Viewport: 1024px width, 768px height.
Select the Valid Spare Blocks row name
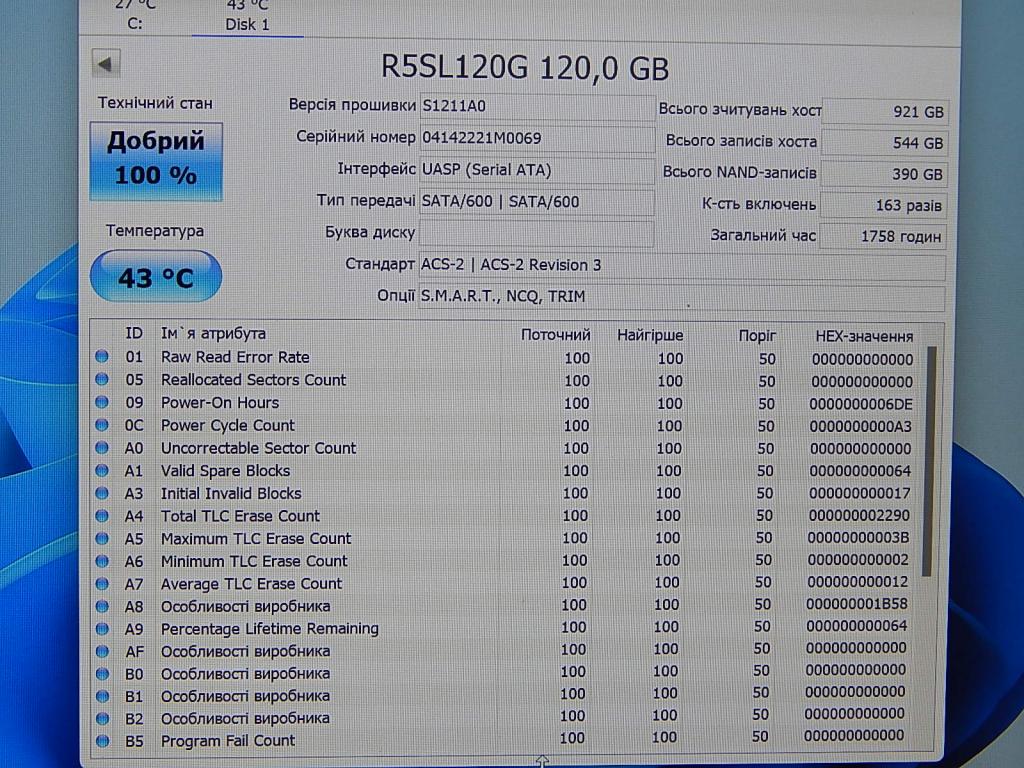(x=225, y=471)
